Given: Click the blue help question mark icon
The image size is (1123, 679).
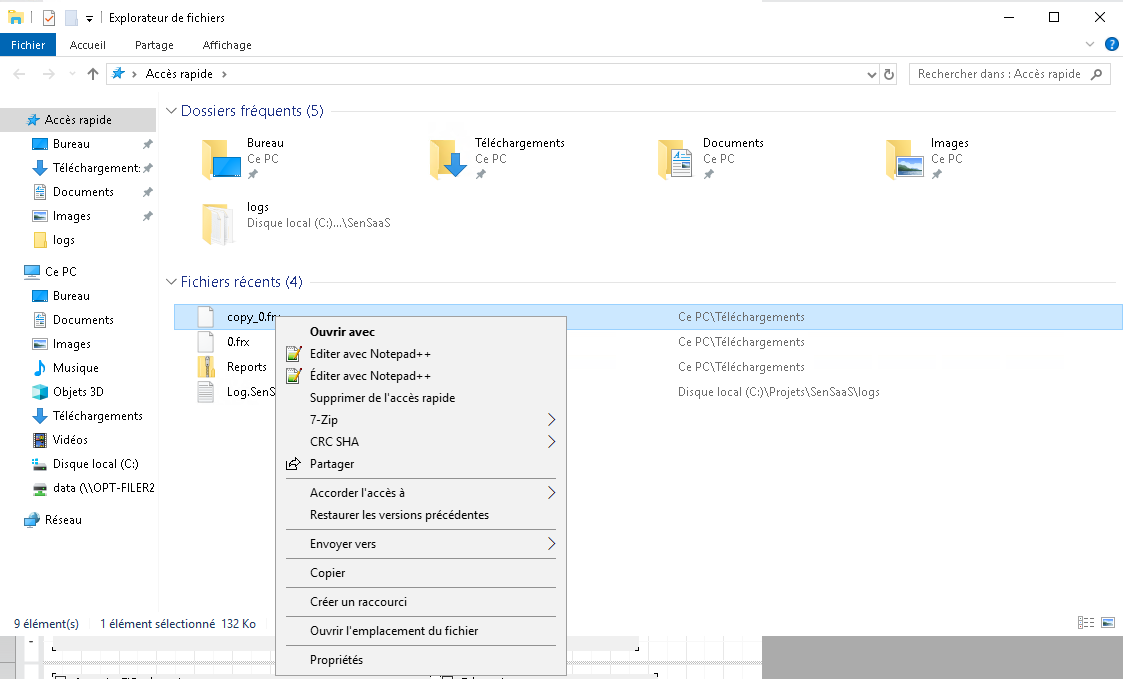Looking at the screenshot, I should [x=1111, y=45].
